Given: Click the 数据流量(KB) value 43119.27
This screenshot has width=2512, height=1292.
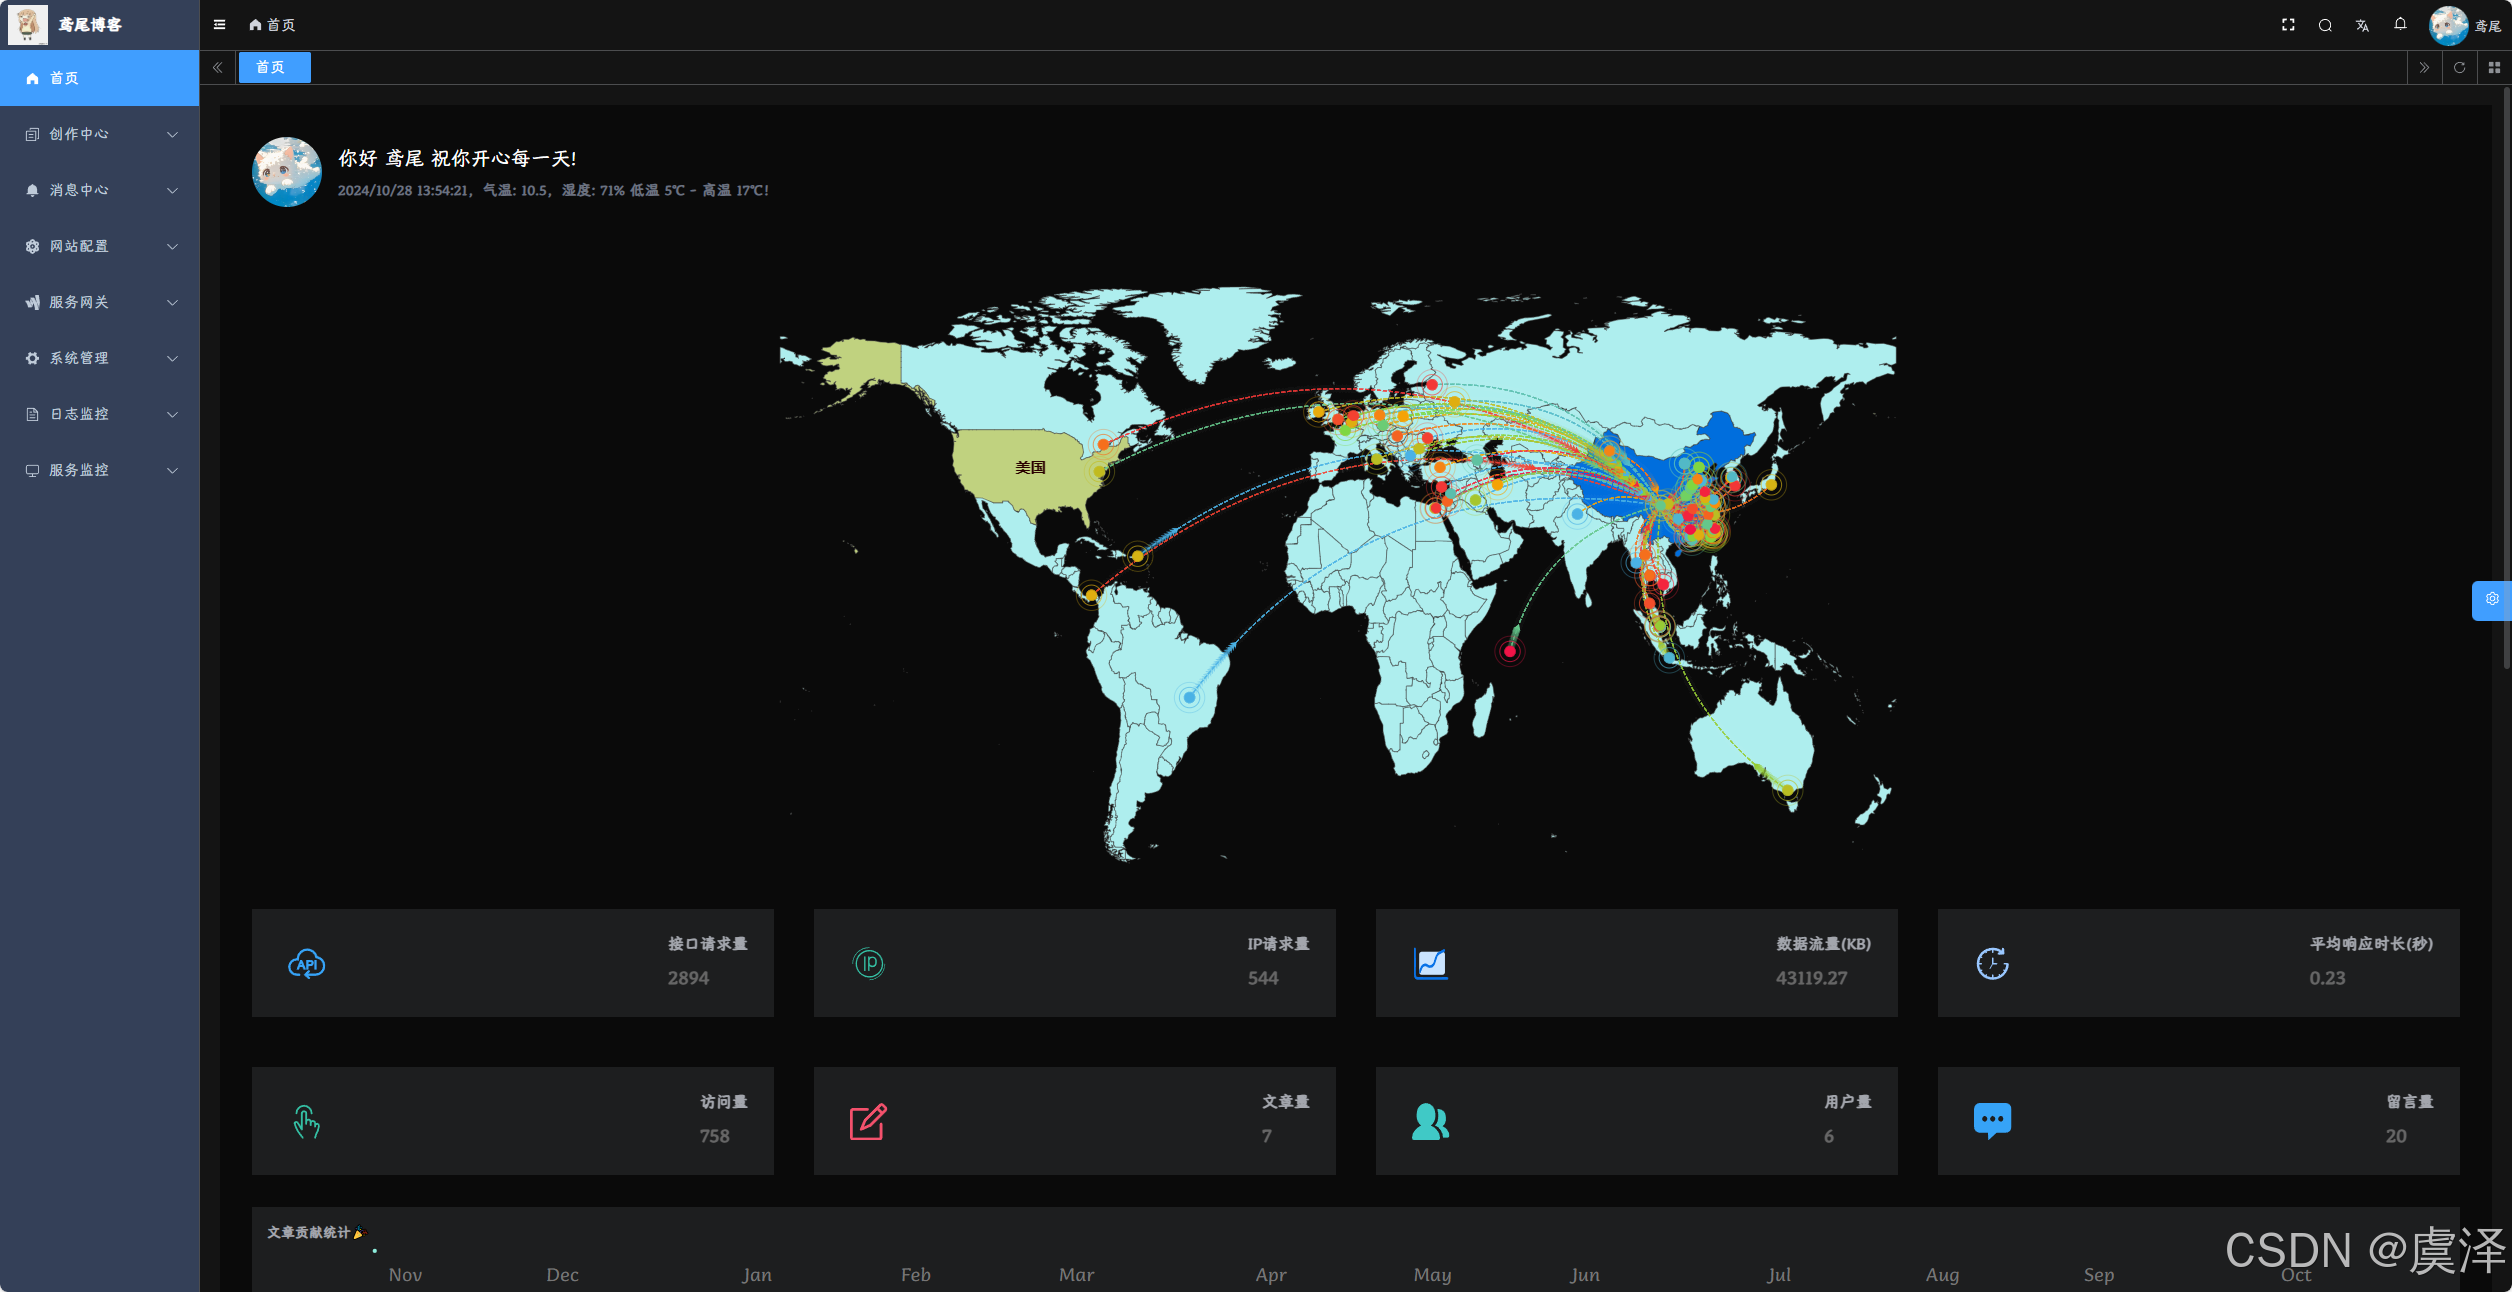Looking at the screenshot, I should (1811, 978).
